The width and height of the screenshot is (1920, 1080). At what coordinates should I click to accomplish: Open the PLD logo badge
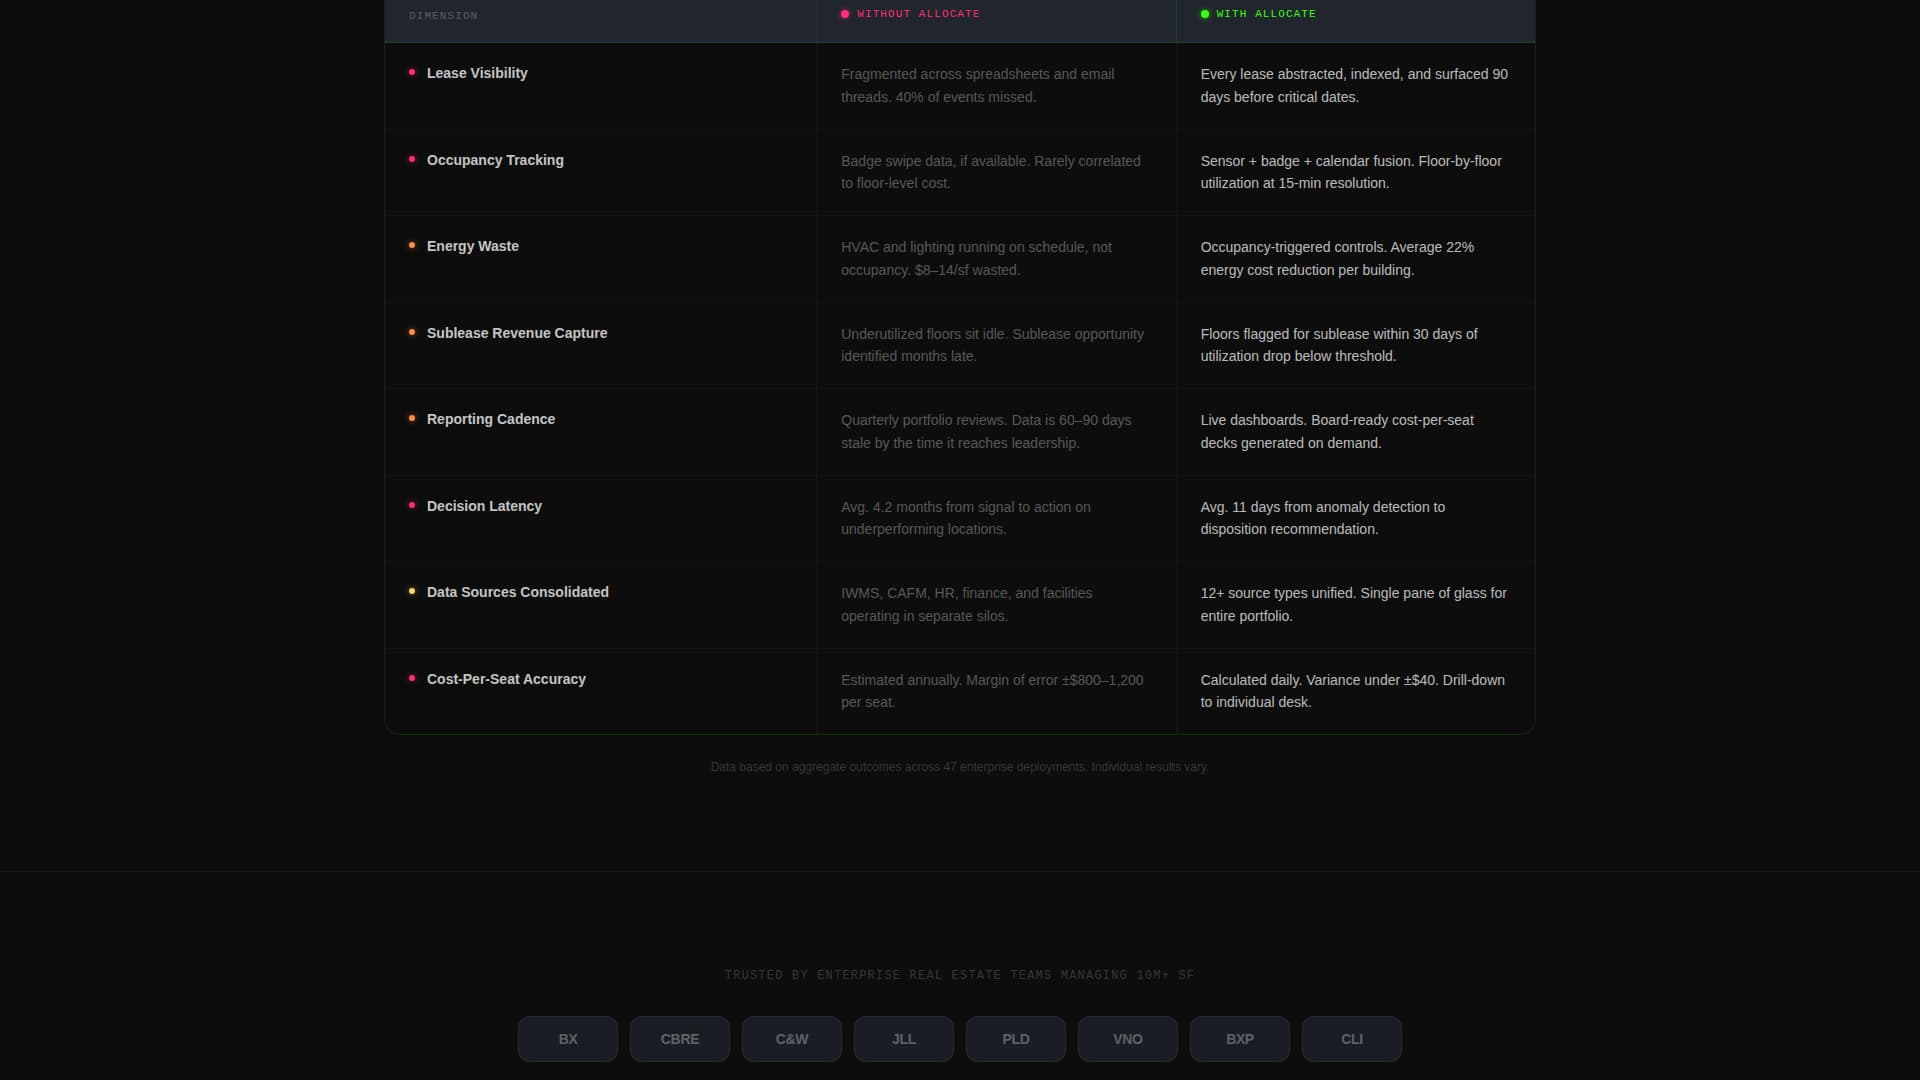click(x=1015, y=1039)
